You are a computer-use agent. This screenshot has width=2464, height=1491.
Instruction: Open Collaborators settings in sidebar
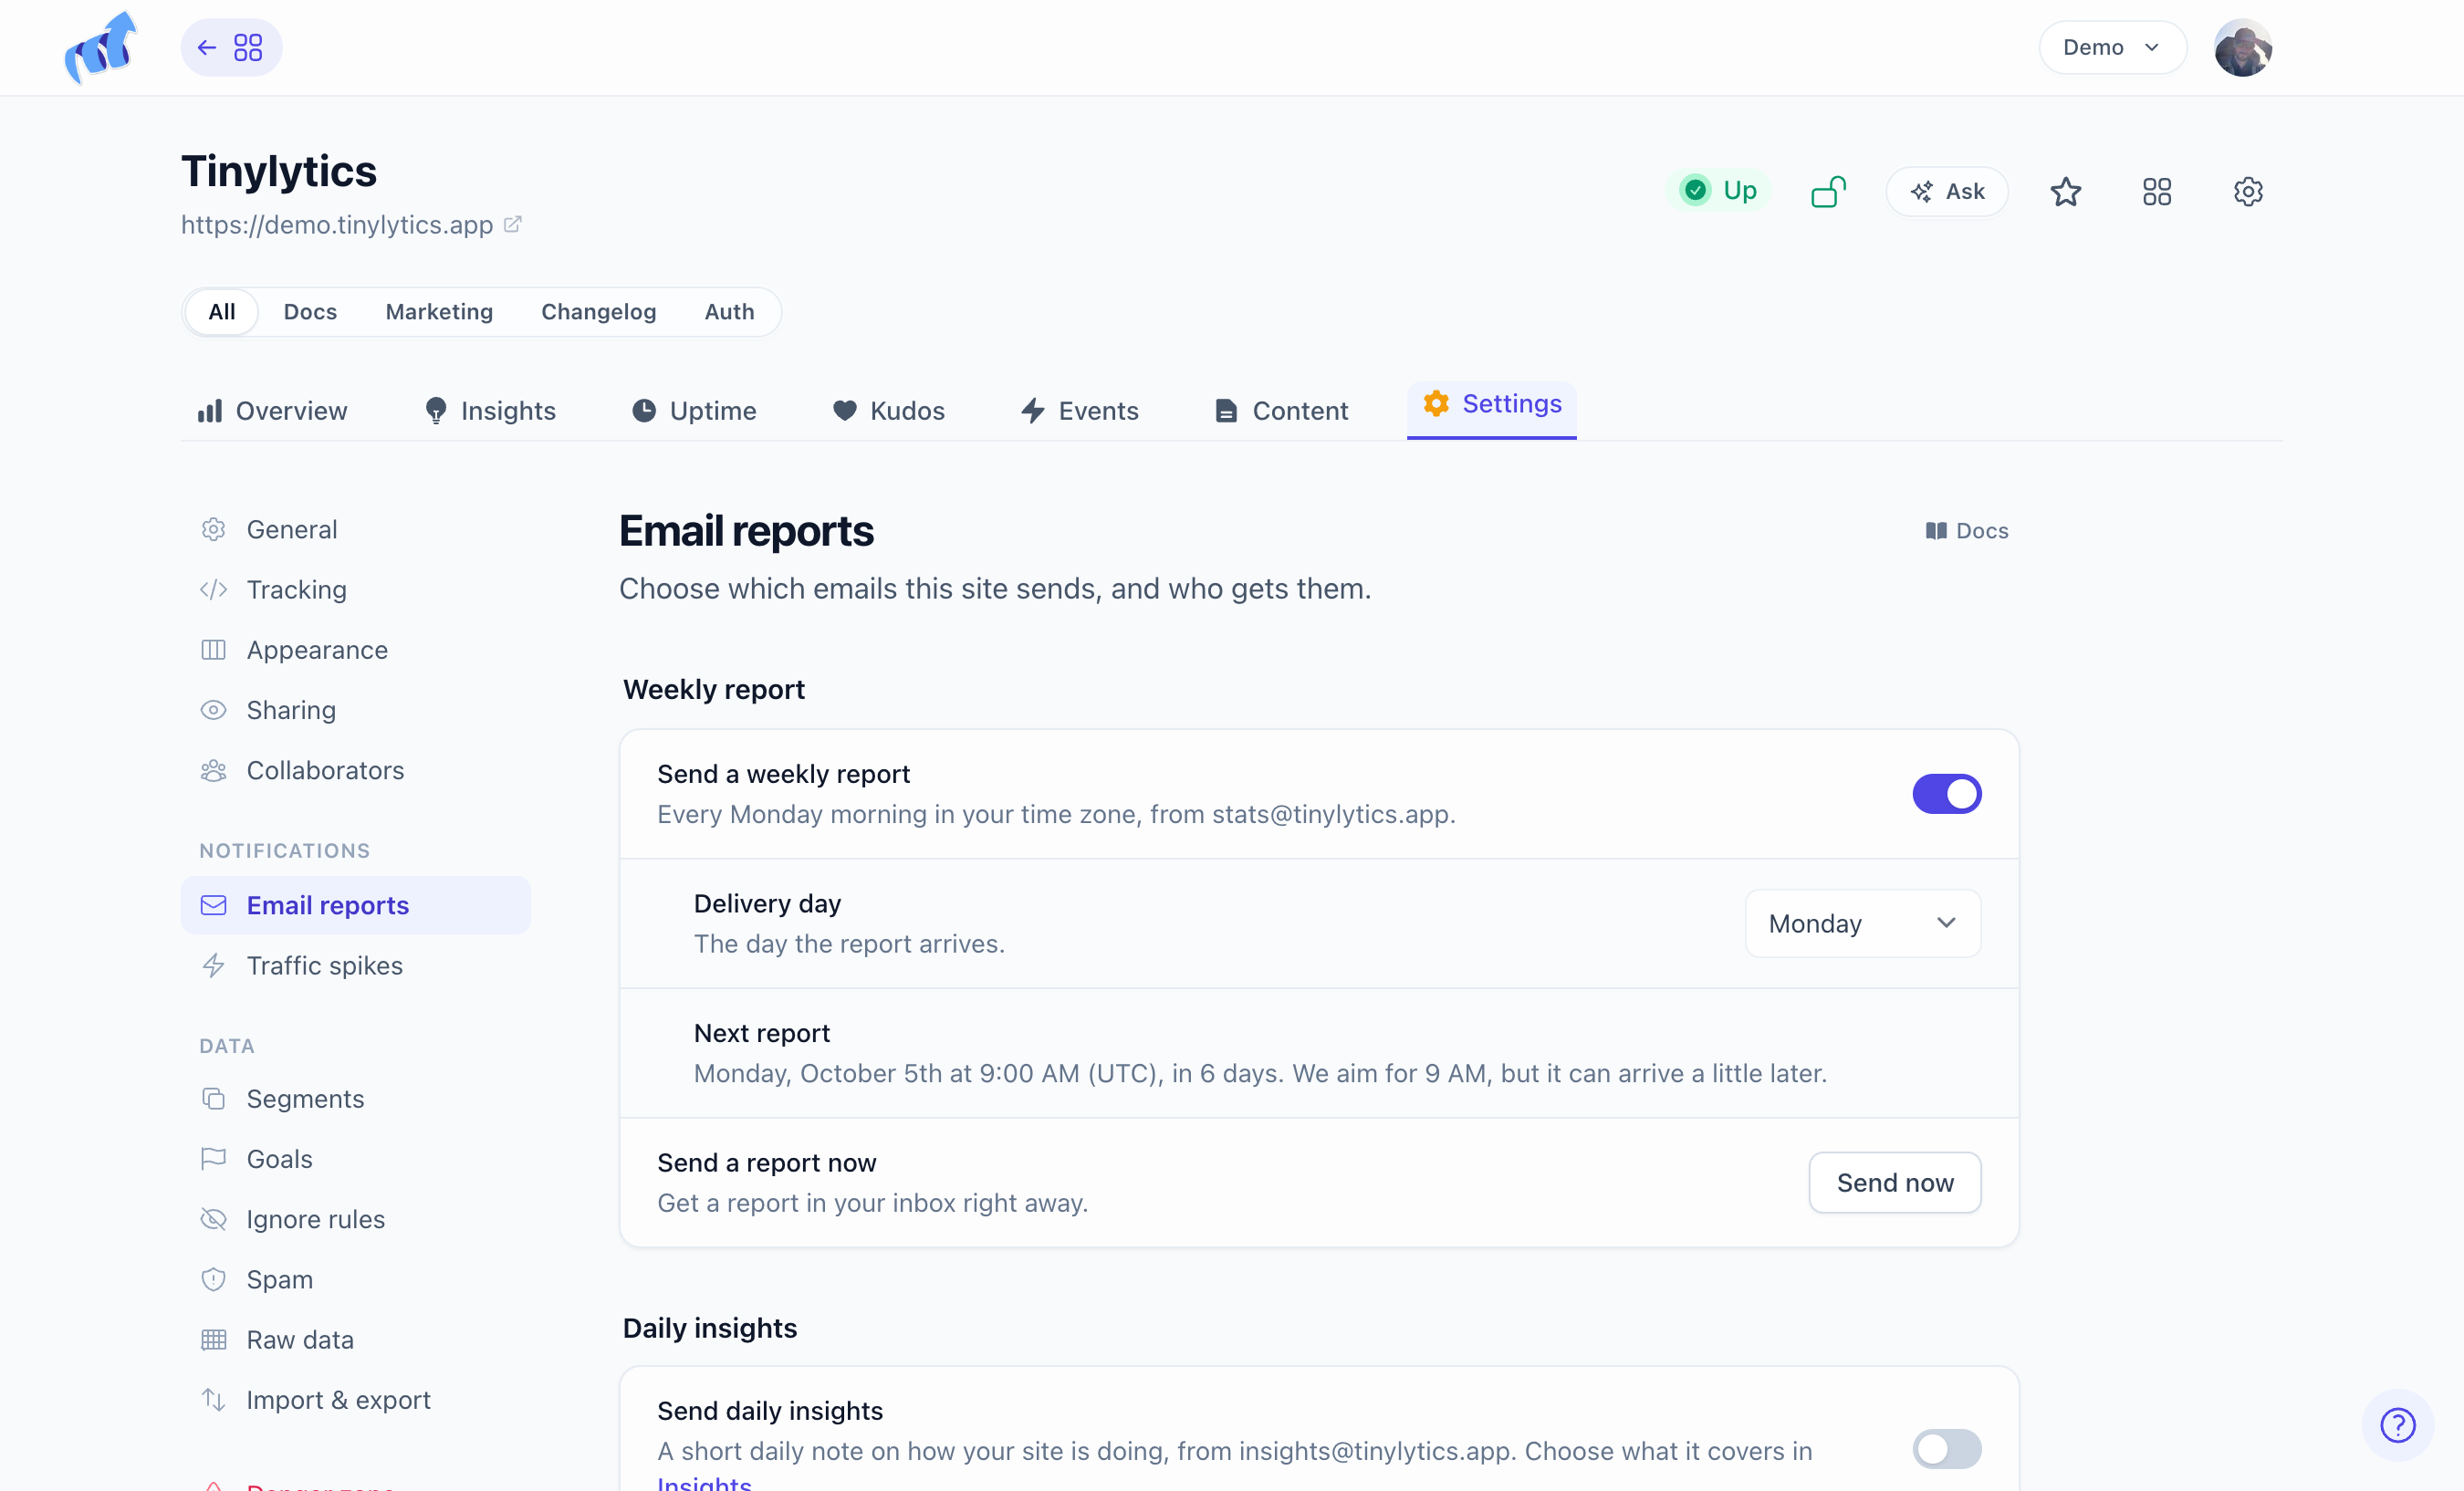pos(355,769)
